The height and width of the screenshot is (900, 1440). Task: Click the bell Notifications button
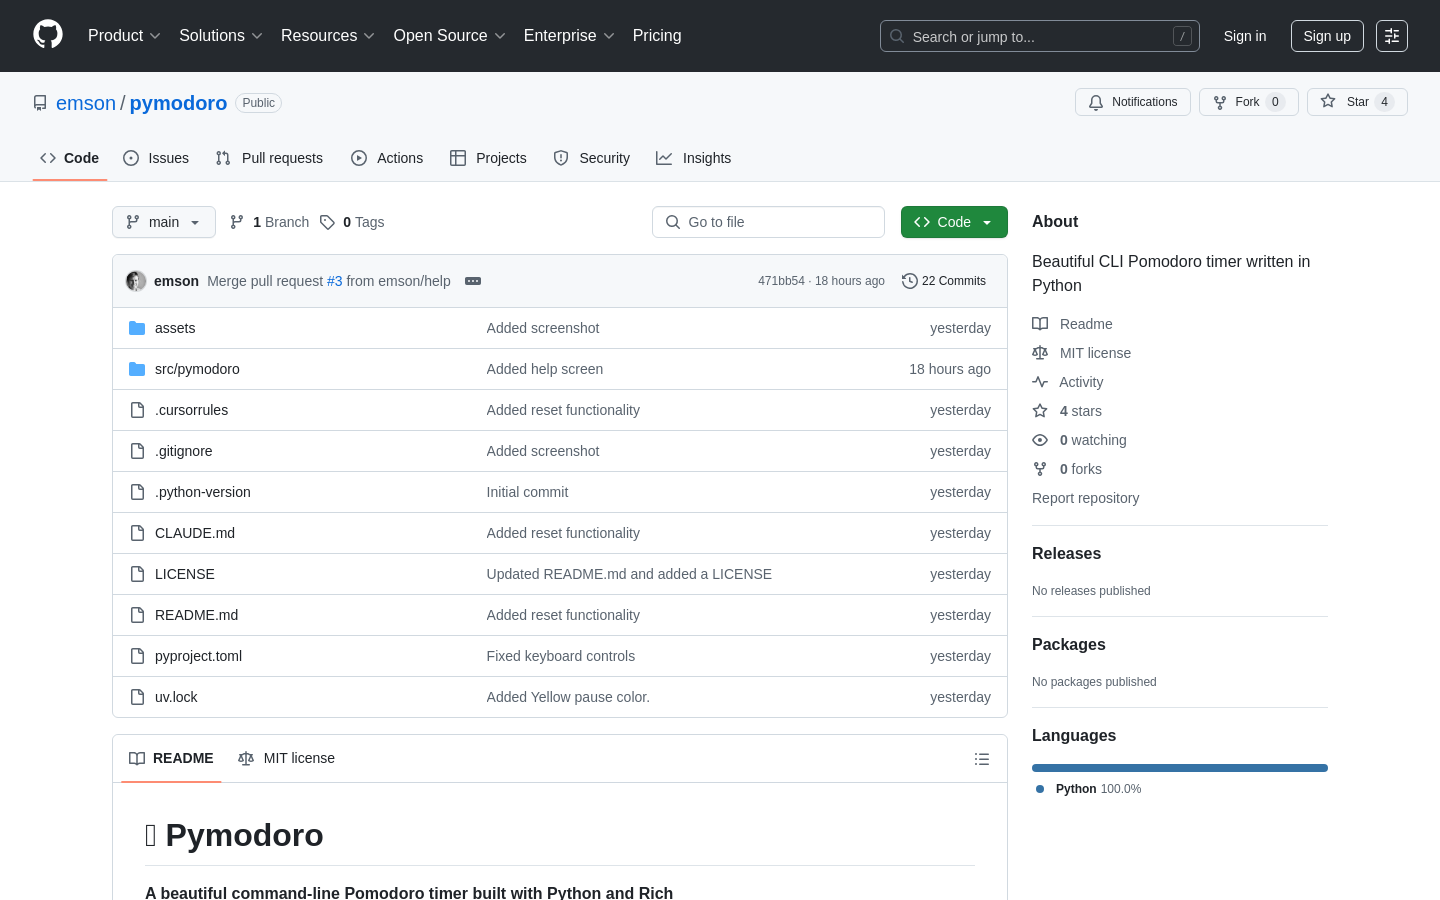tap(1133, 102)
